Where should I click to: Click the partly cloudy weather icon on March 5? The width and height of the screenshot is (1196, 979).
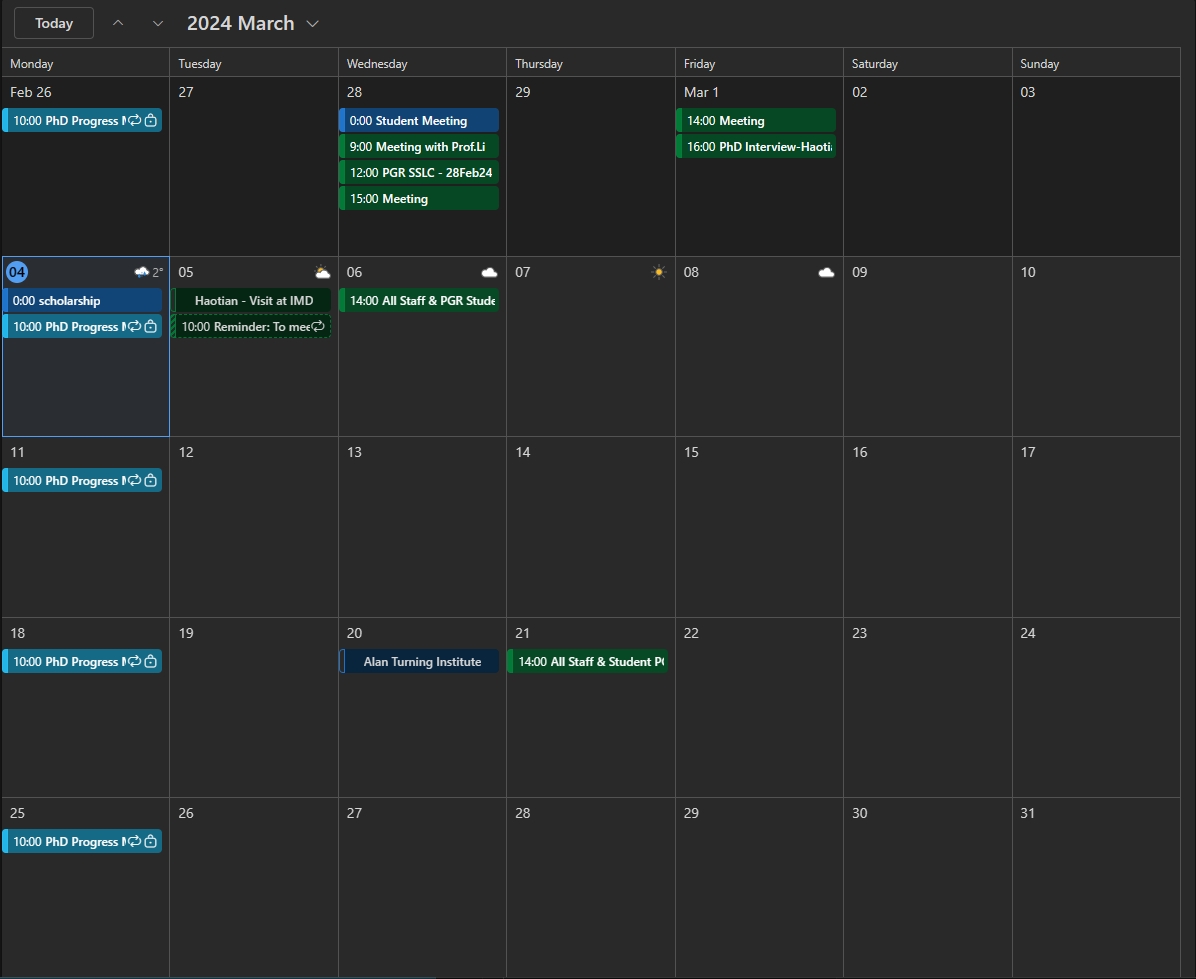click(x=322, y=271)
